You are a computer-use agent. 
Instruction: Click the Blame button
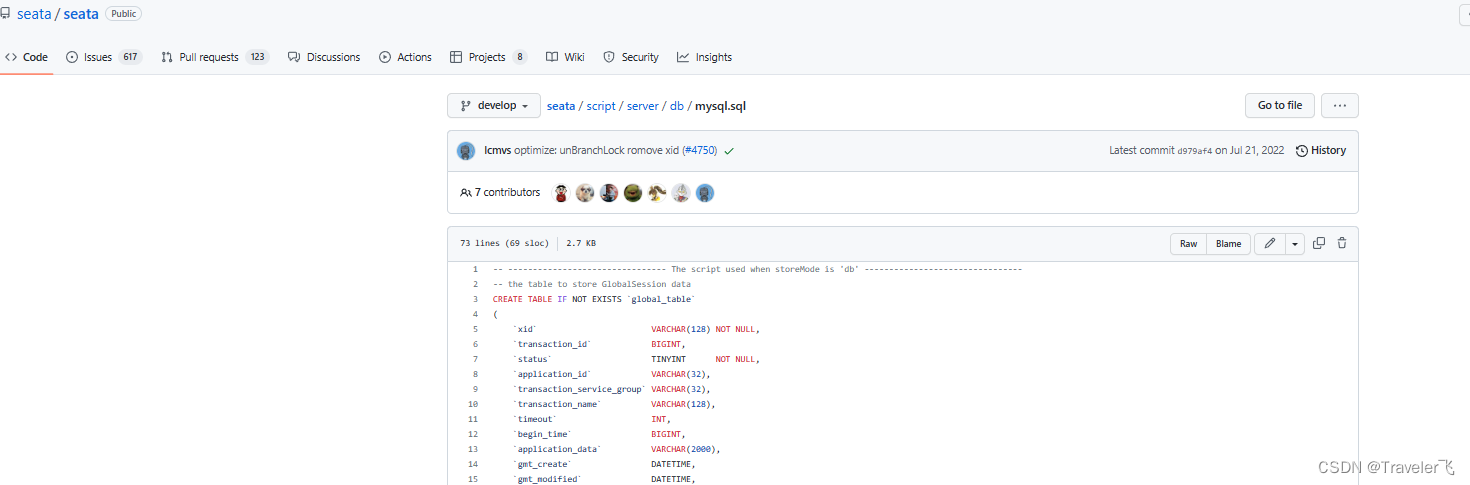pyautogui.click(x=1229, y=244)
